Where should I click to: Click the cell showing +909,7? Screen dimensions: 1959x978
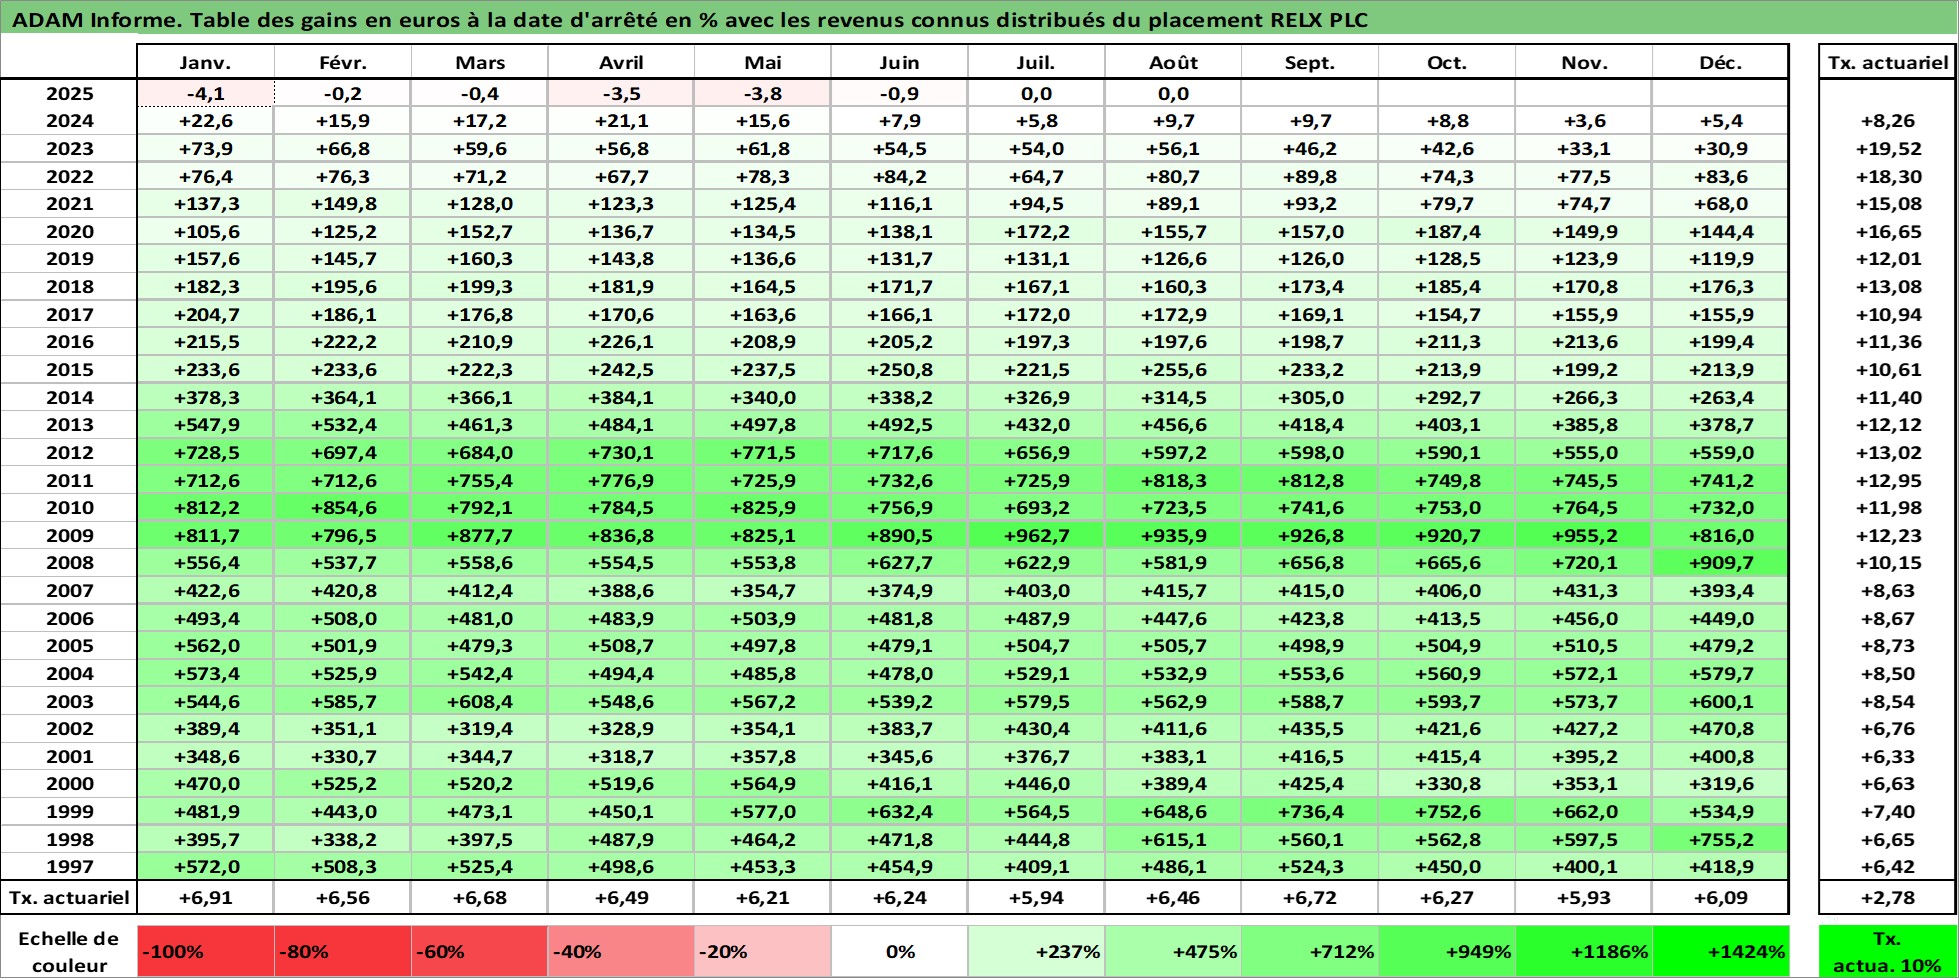[x=1720, y=563]
